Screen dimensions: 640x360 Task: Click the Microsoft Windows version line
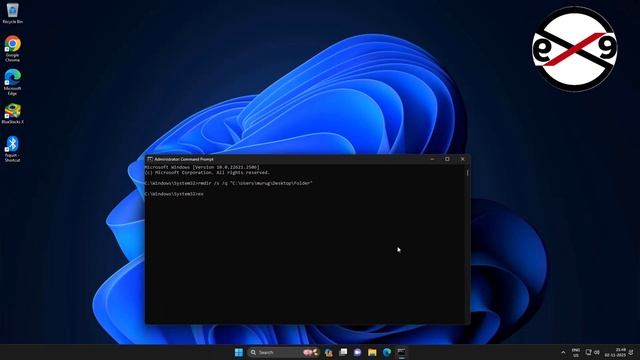pyautogui.click(x=202, y=167)
